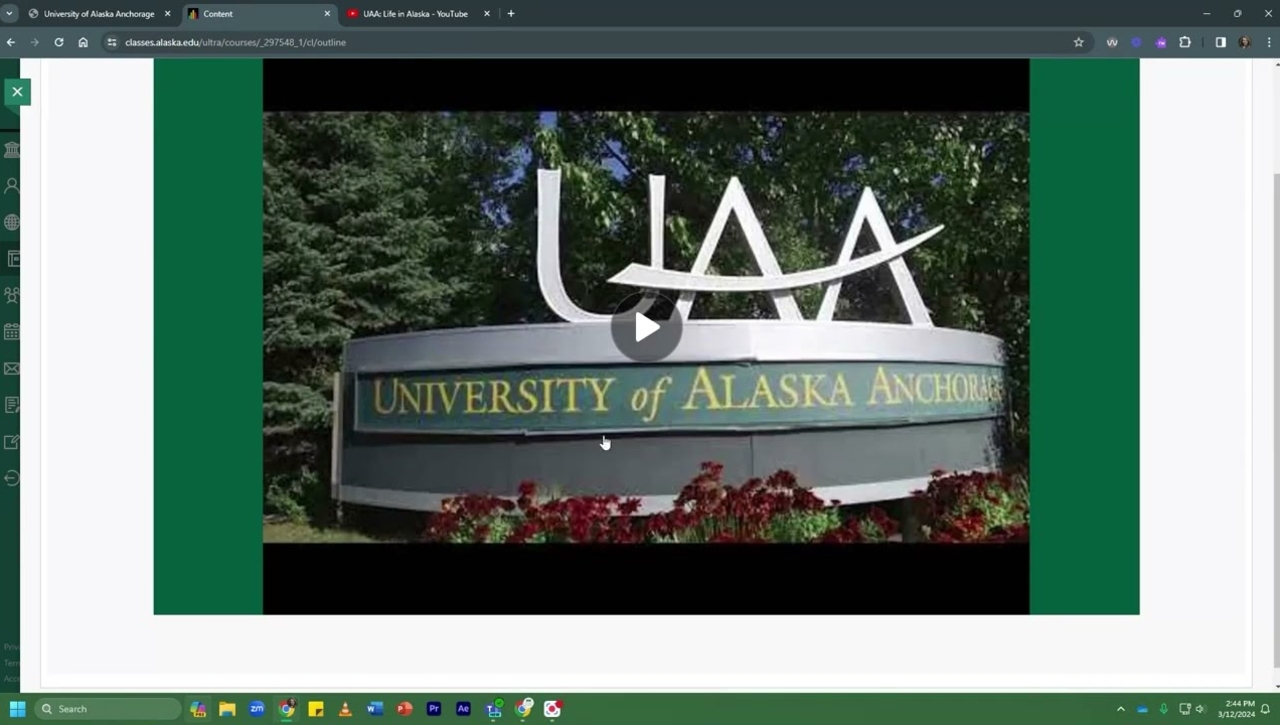Open Messages envelope icon in sidebar
This screenshot has width=1280, height=725.
tap(12, 369)
